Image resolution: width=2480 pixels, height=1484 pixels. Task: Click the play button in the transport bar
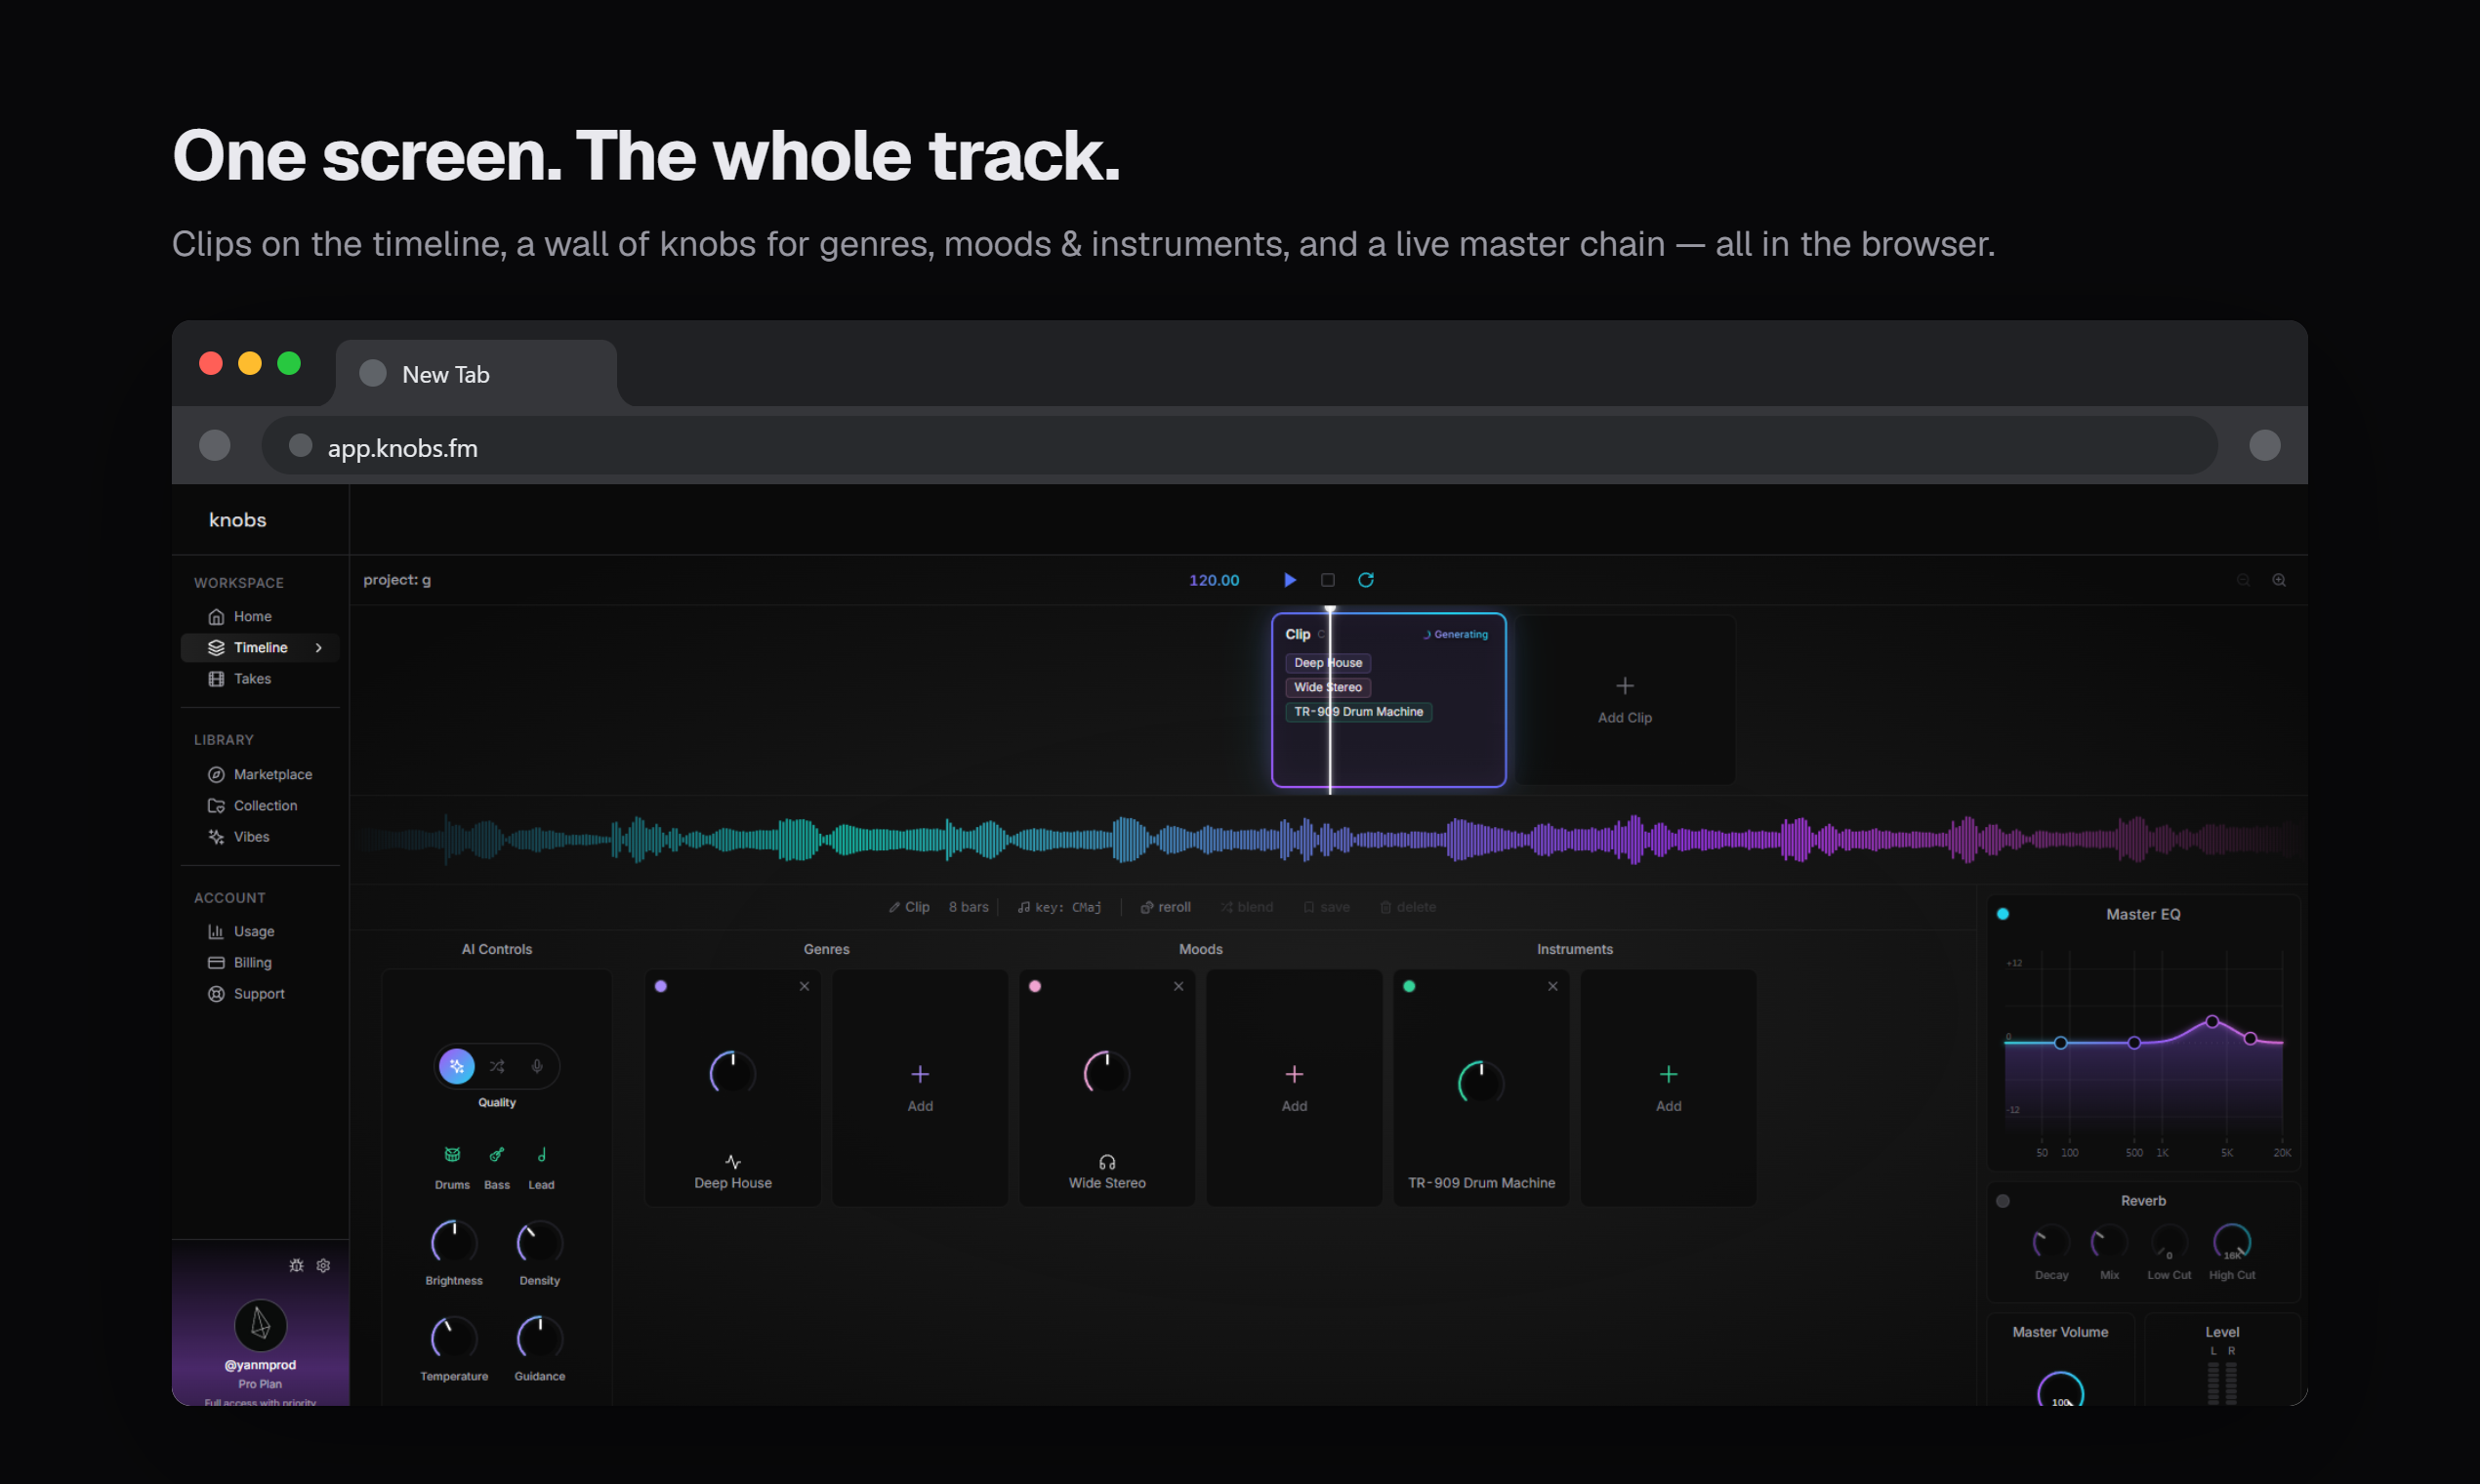(1290, 580)
